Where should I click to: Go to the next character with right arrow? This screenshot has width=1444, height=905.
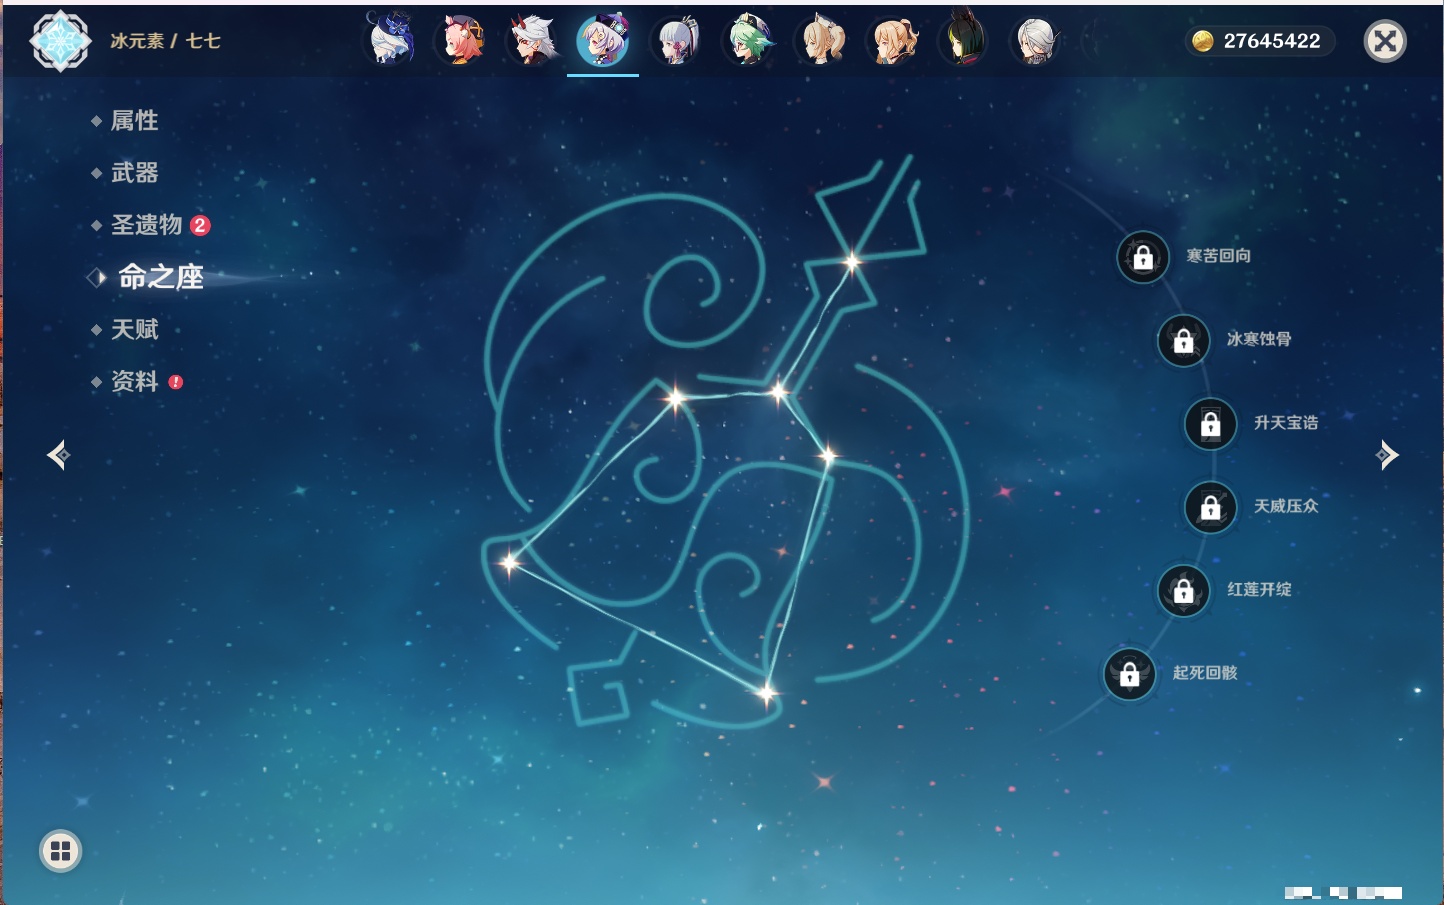[1387, 455]
